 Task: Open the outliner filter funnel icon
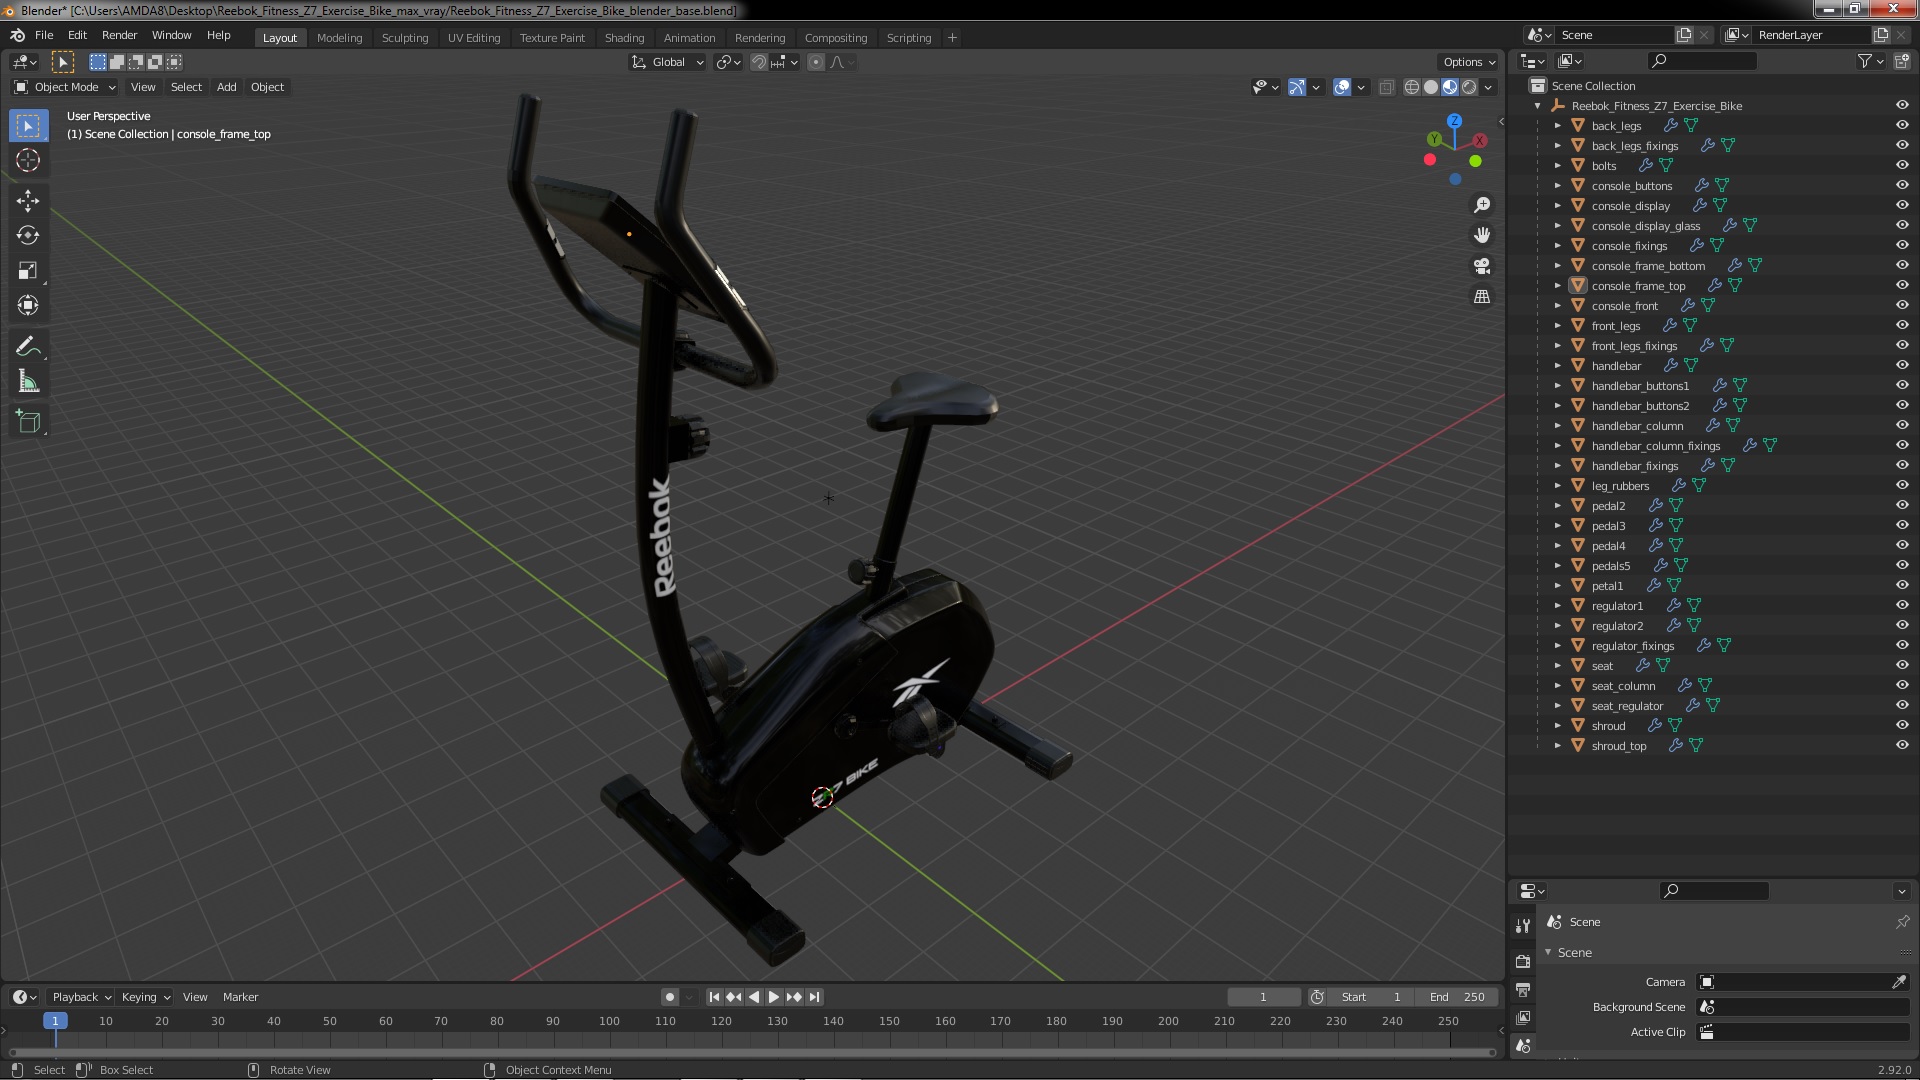[x=1864, y=61]
